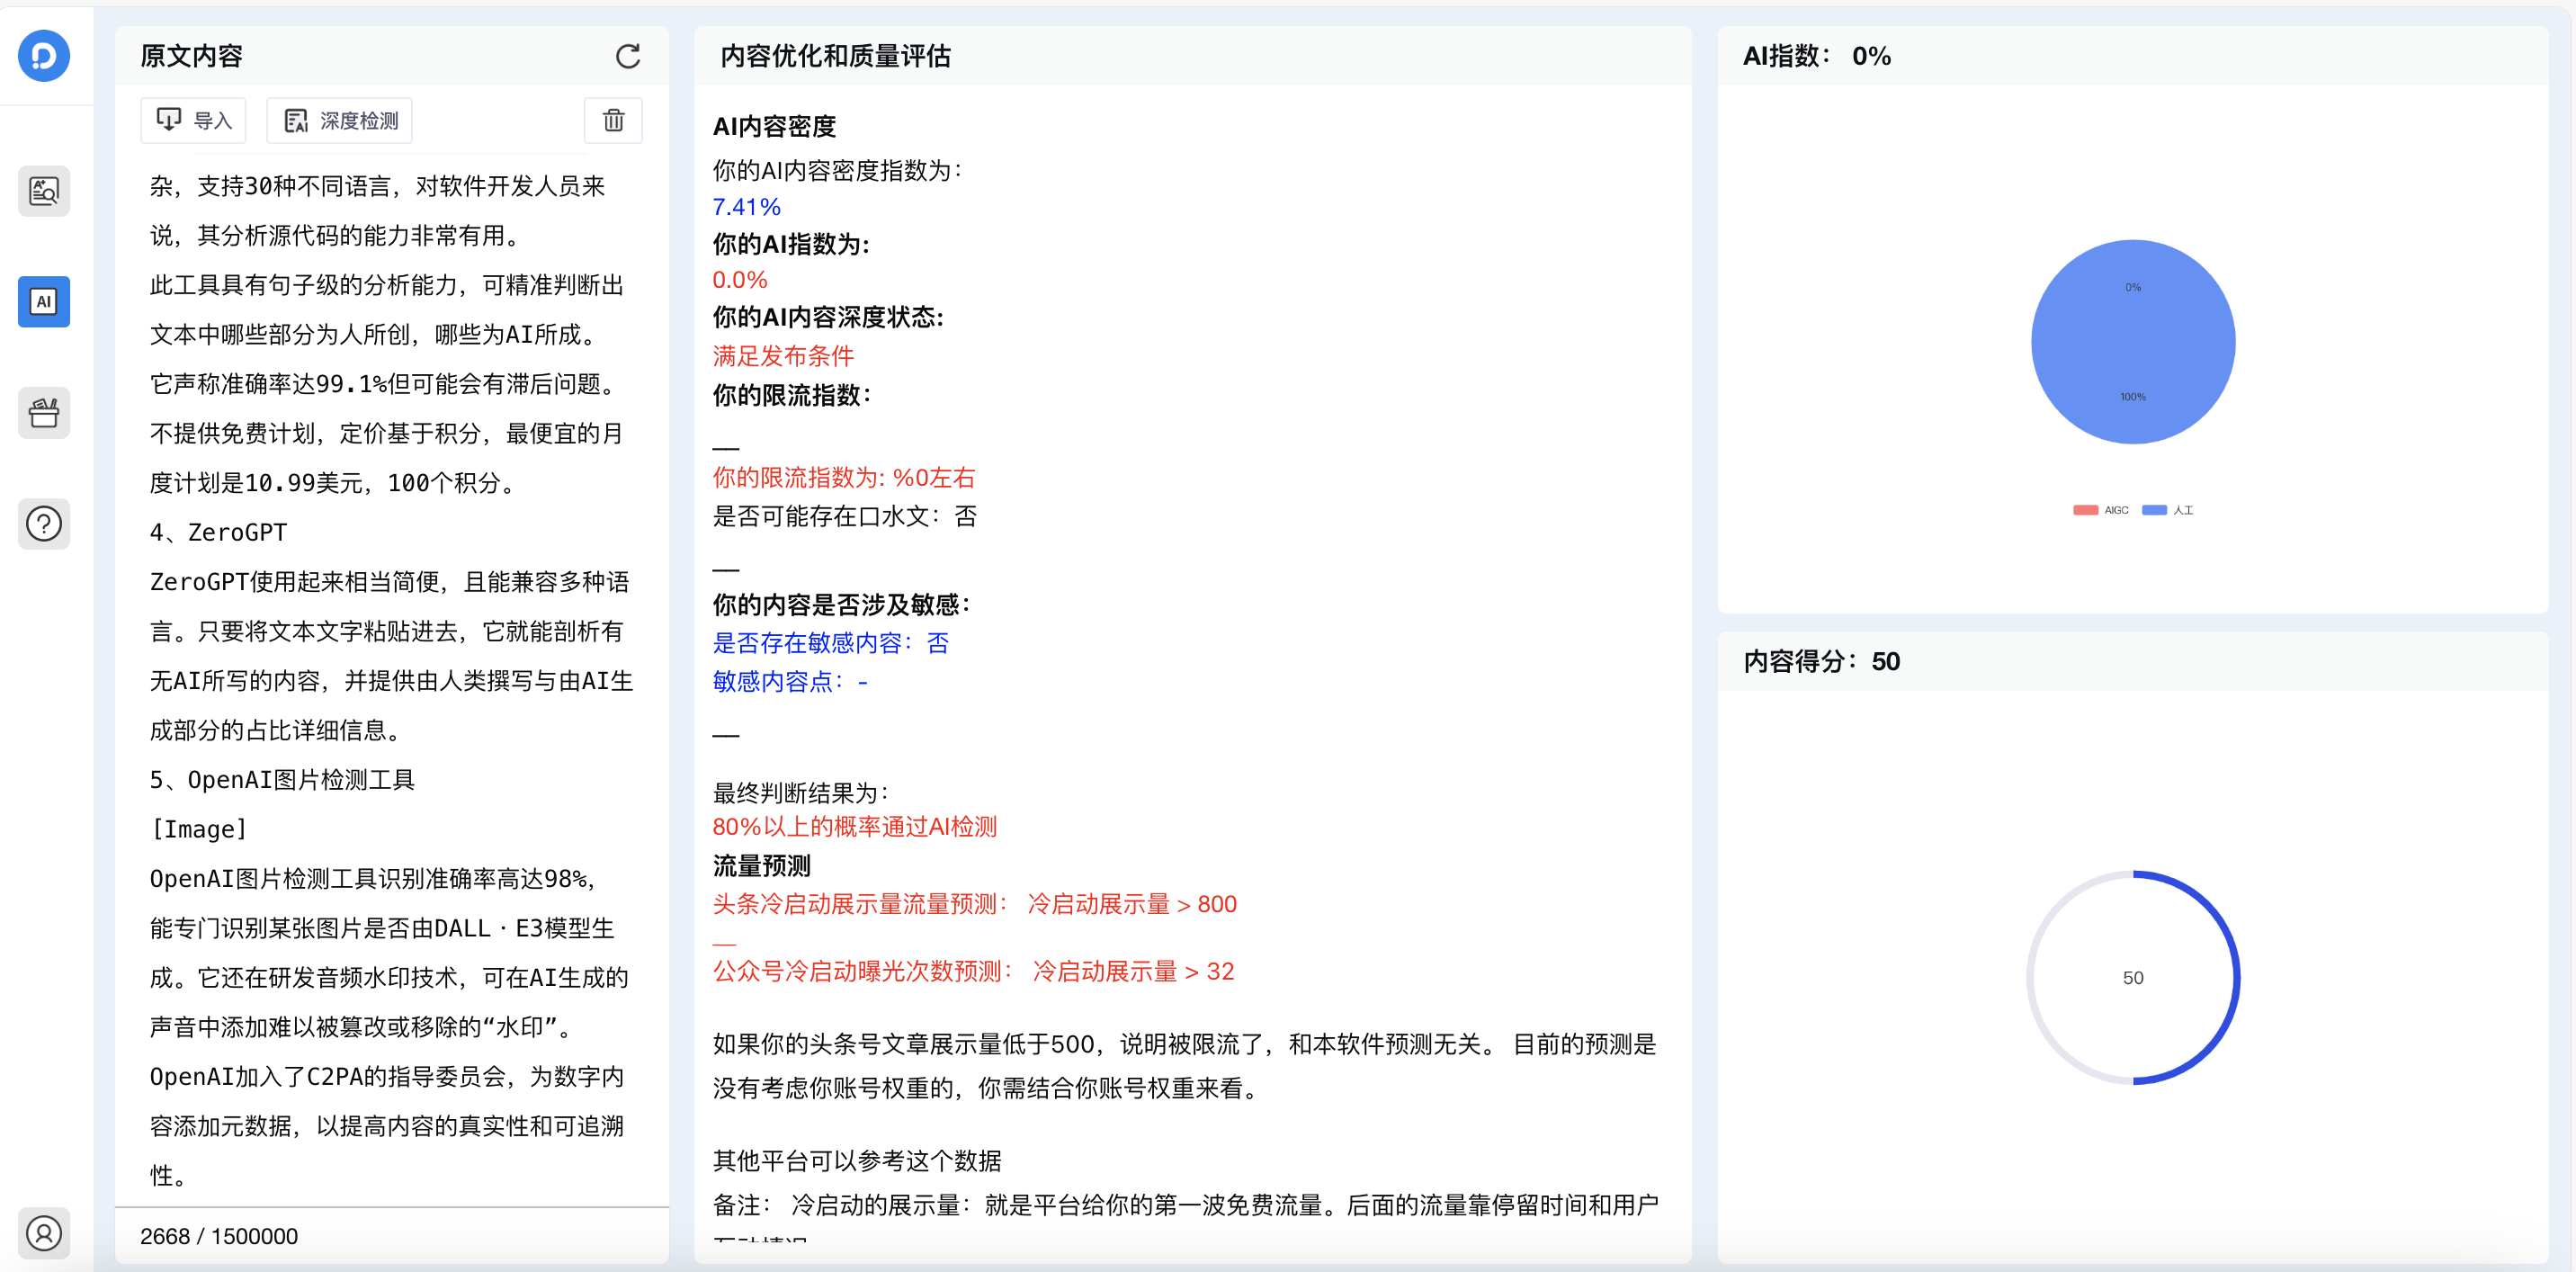Click the content score circular gauge
The width and height of the screenshot is (2576, 1272).
2132,977
